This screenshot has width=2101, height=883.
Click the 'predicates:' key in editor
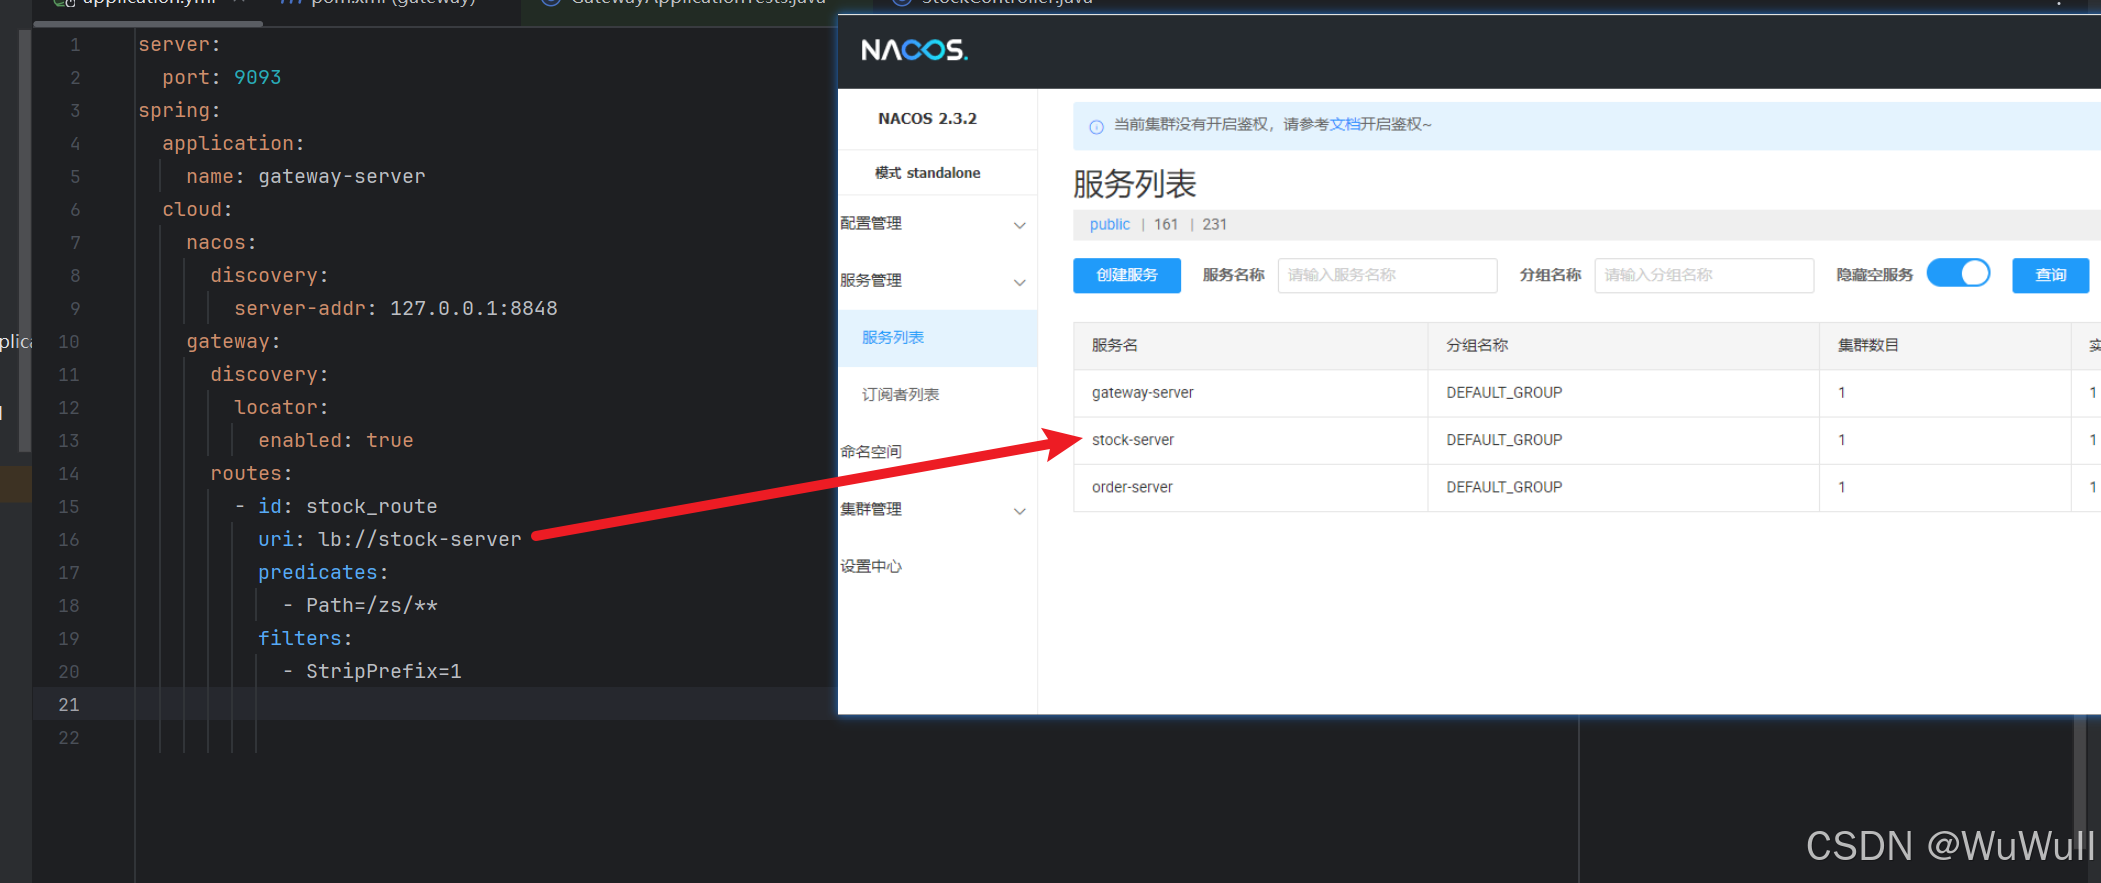[323, 572]
